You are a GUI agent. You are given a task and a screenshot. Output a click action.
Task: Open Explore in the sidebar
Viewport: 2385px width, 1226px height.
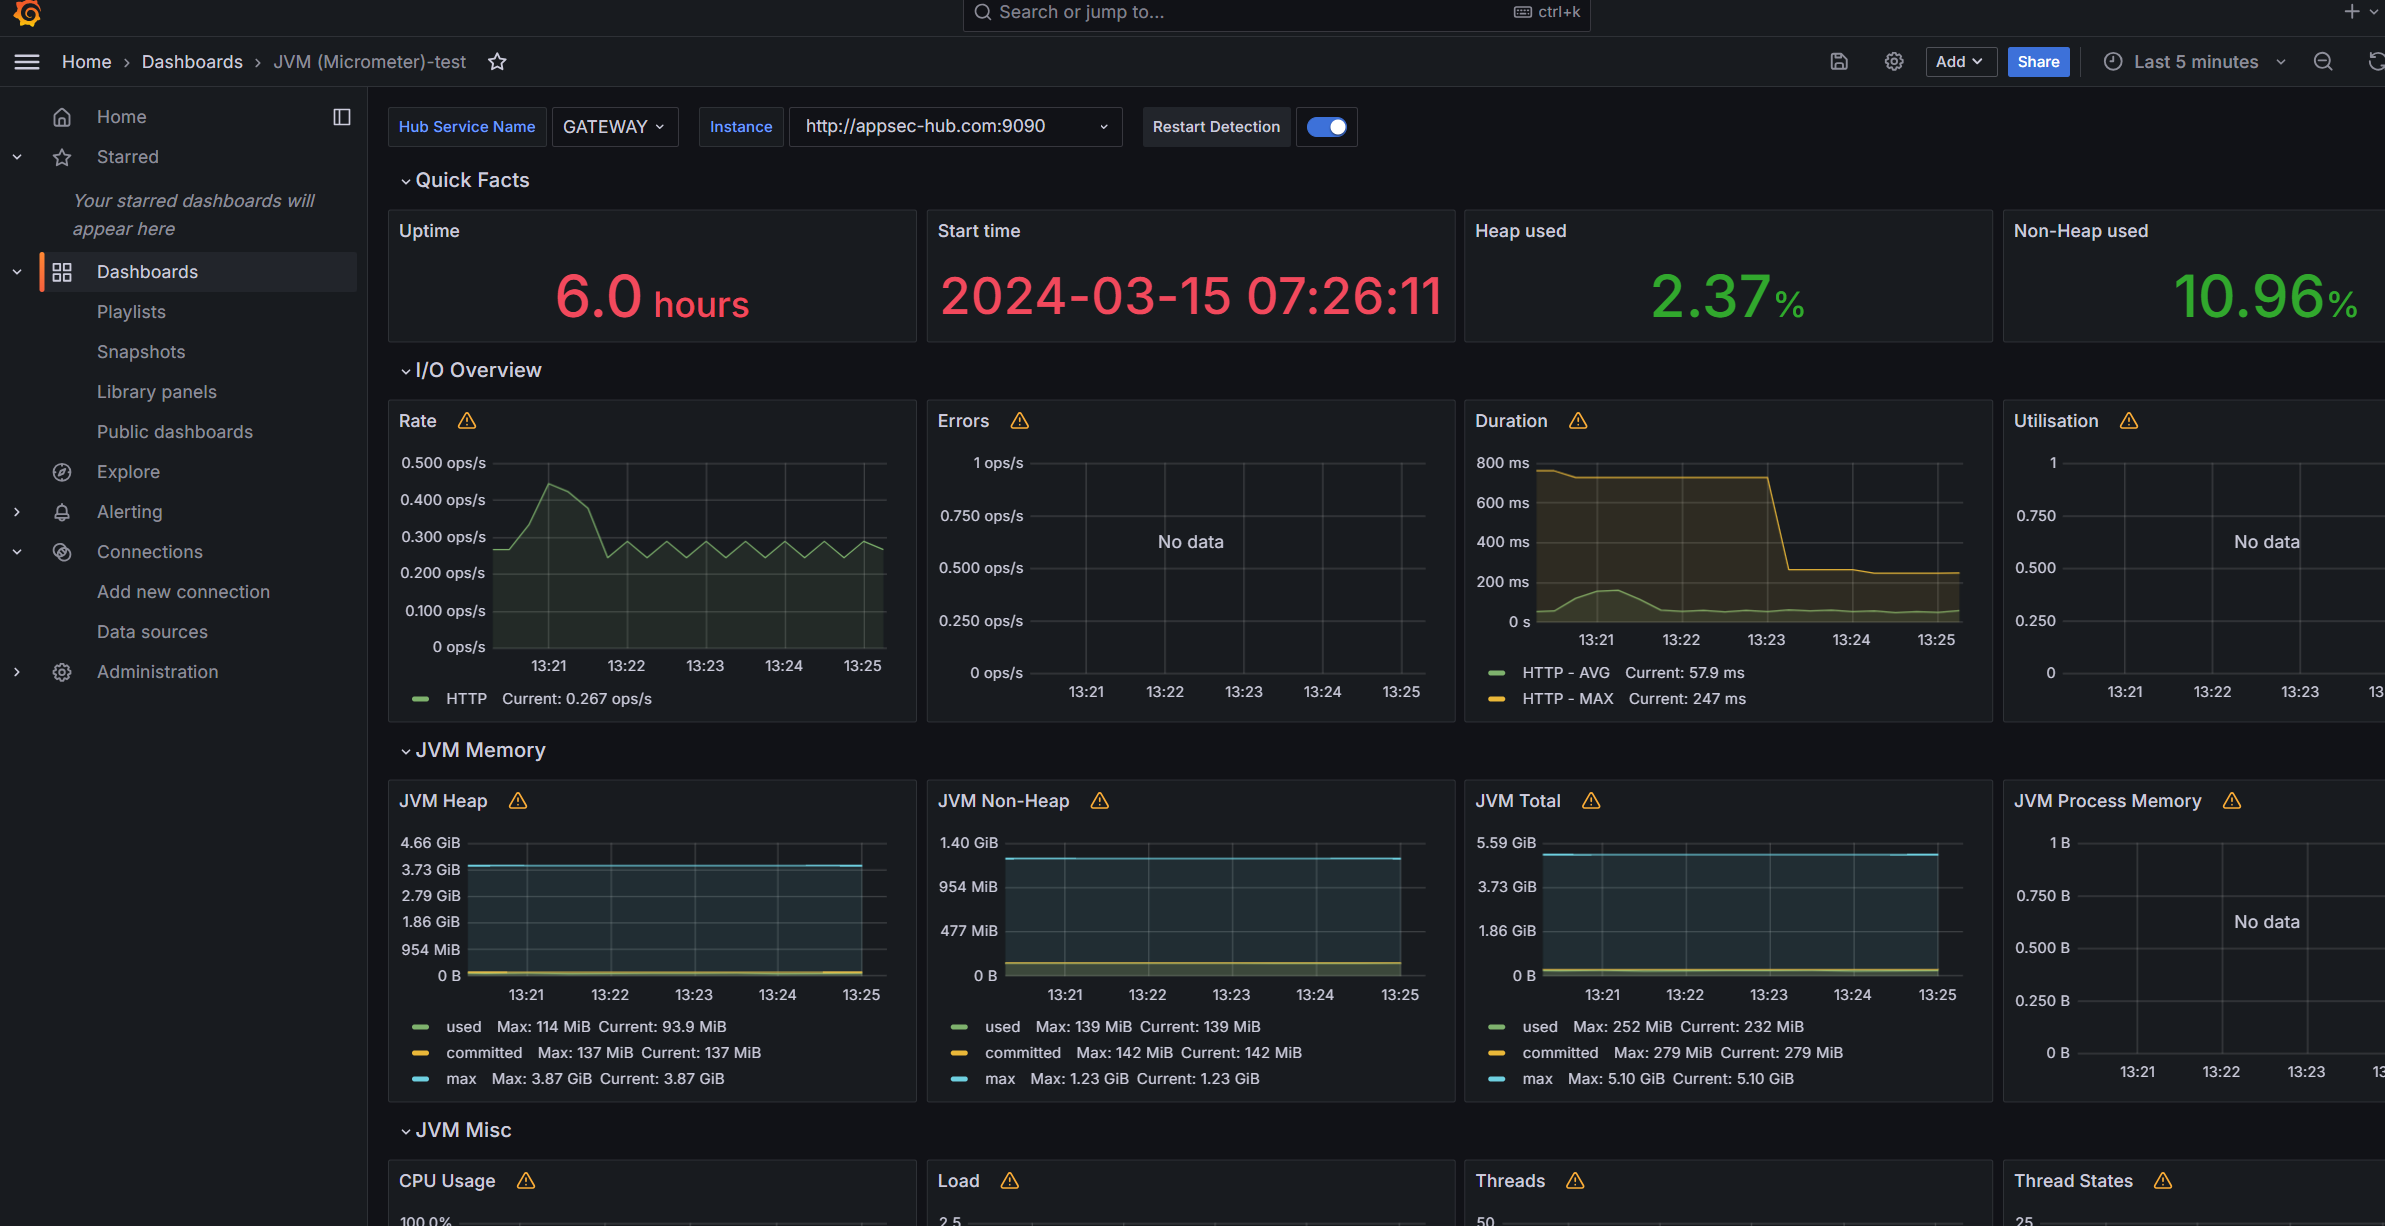(128, 472)
